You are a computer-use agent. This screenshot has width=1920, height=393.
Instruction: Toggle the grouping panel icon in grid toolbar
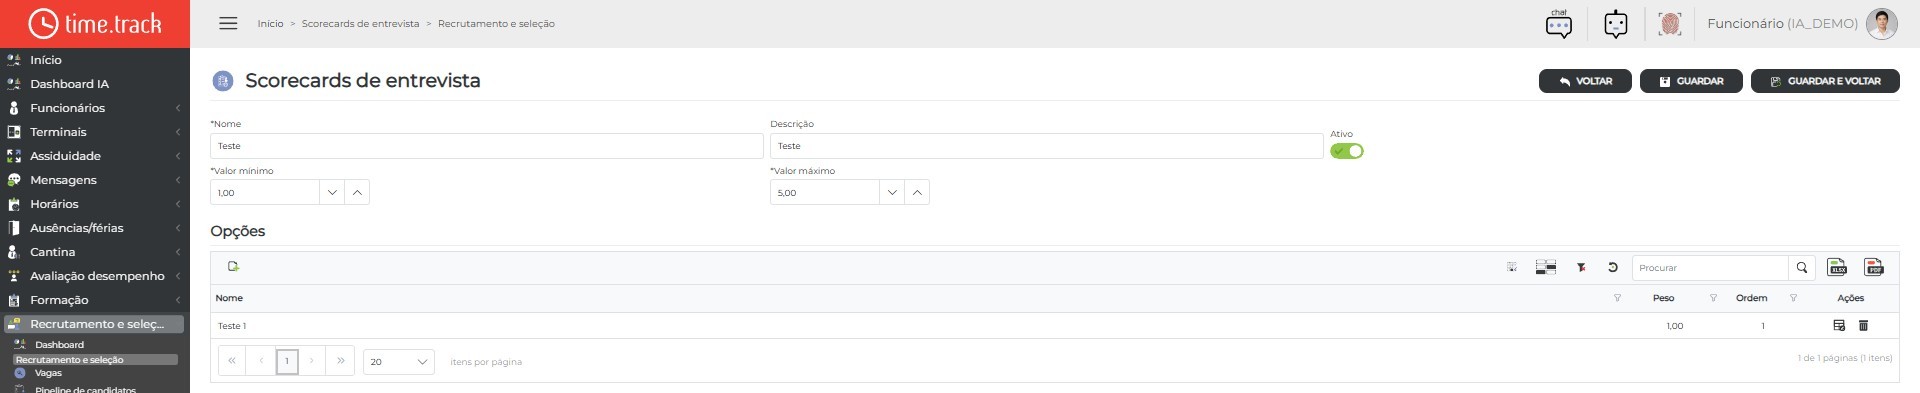point(1546,267)
